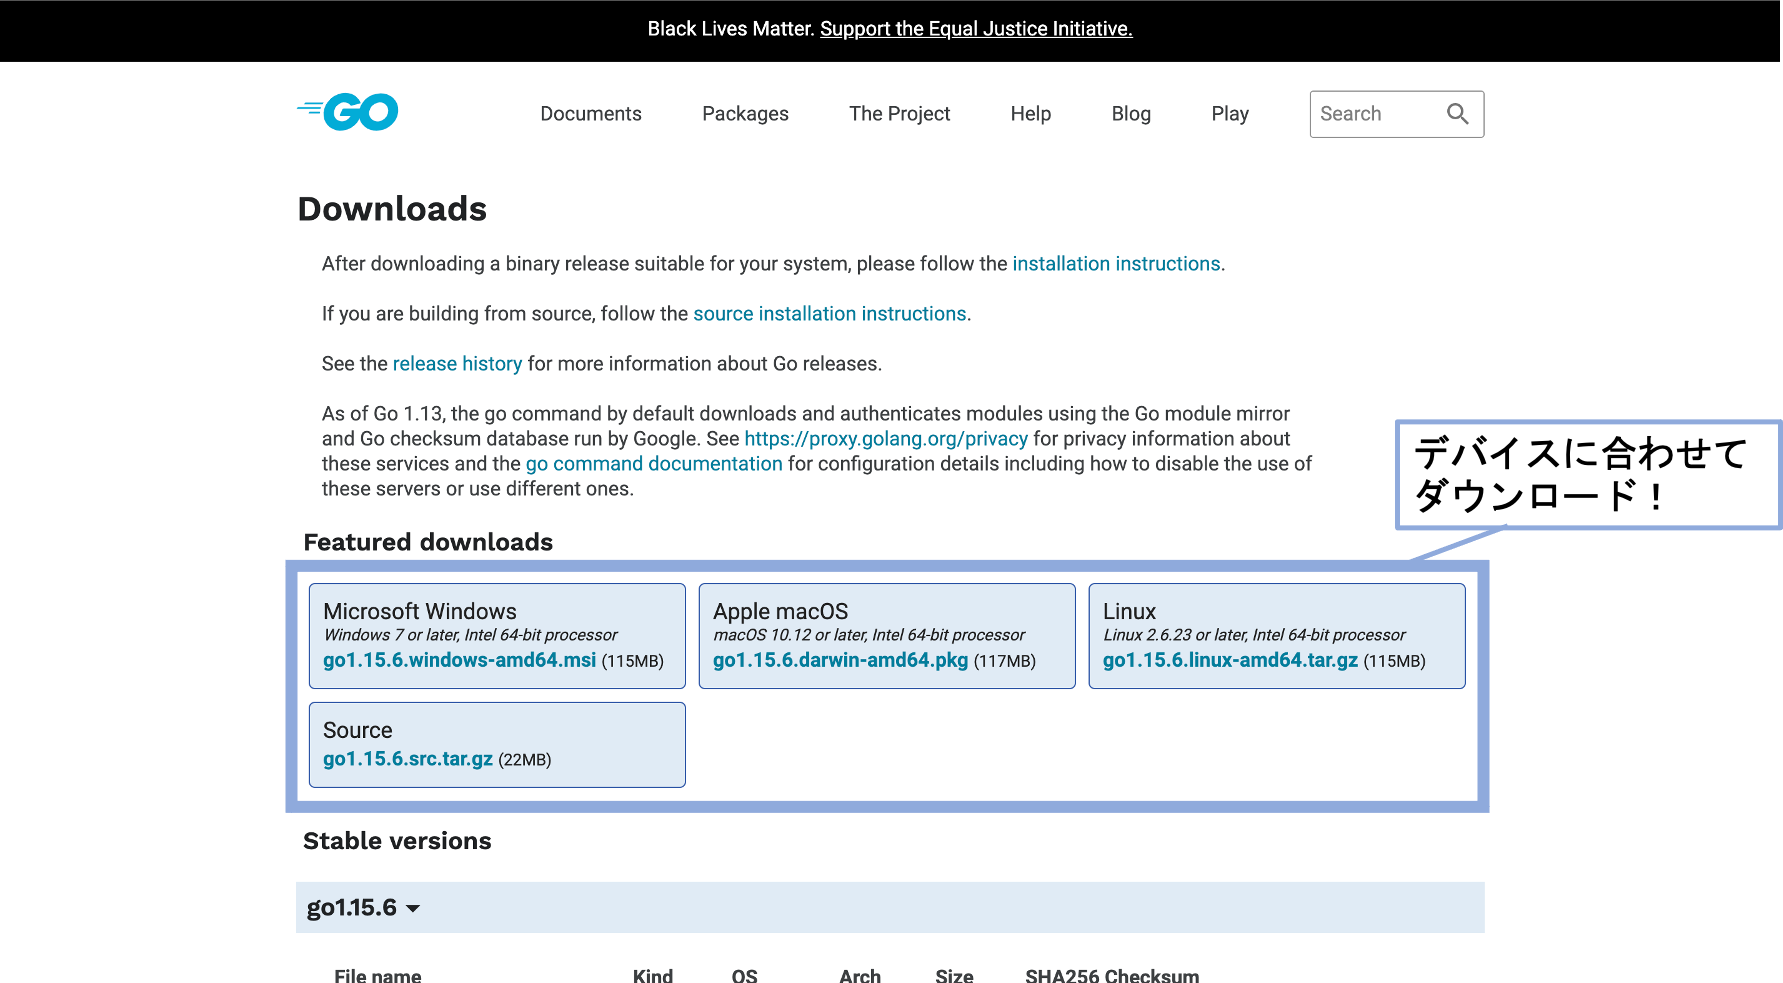Click the Featured downloads heading
This screenshot has width=1783, height=983.
point(428,542)
